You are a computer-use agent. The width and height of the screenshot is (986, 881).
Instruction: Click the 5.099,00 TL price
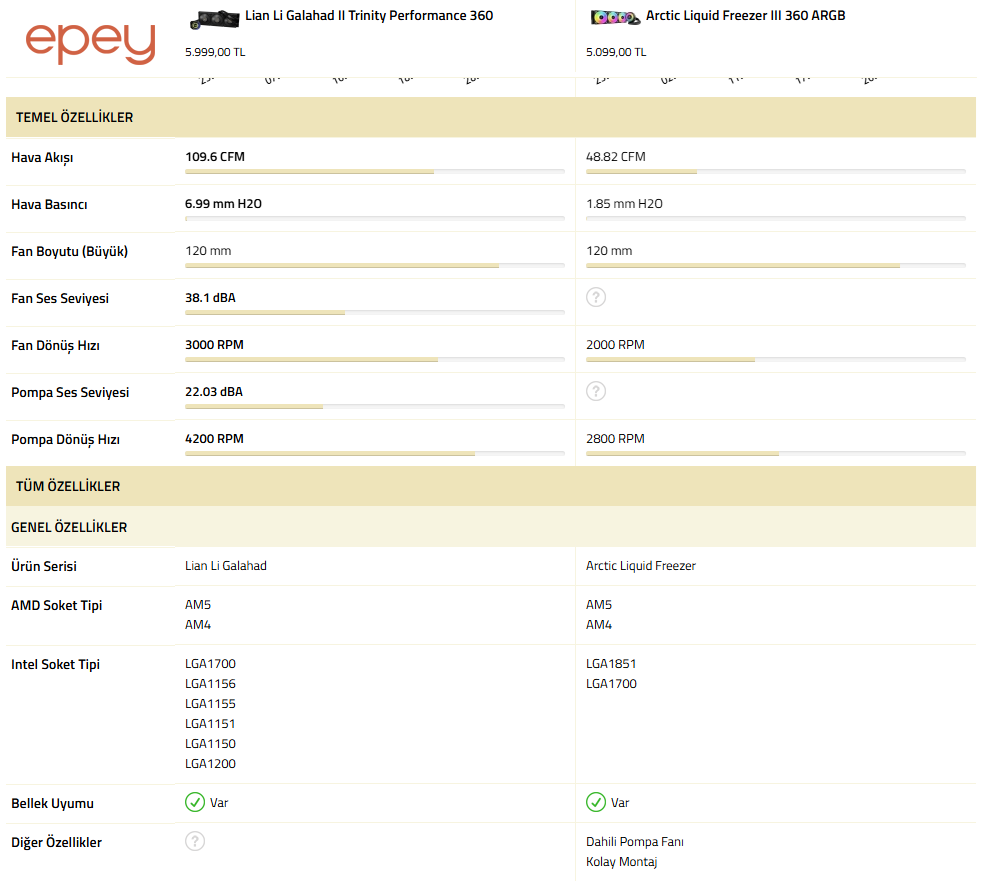(x=616, y=52)
